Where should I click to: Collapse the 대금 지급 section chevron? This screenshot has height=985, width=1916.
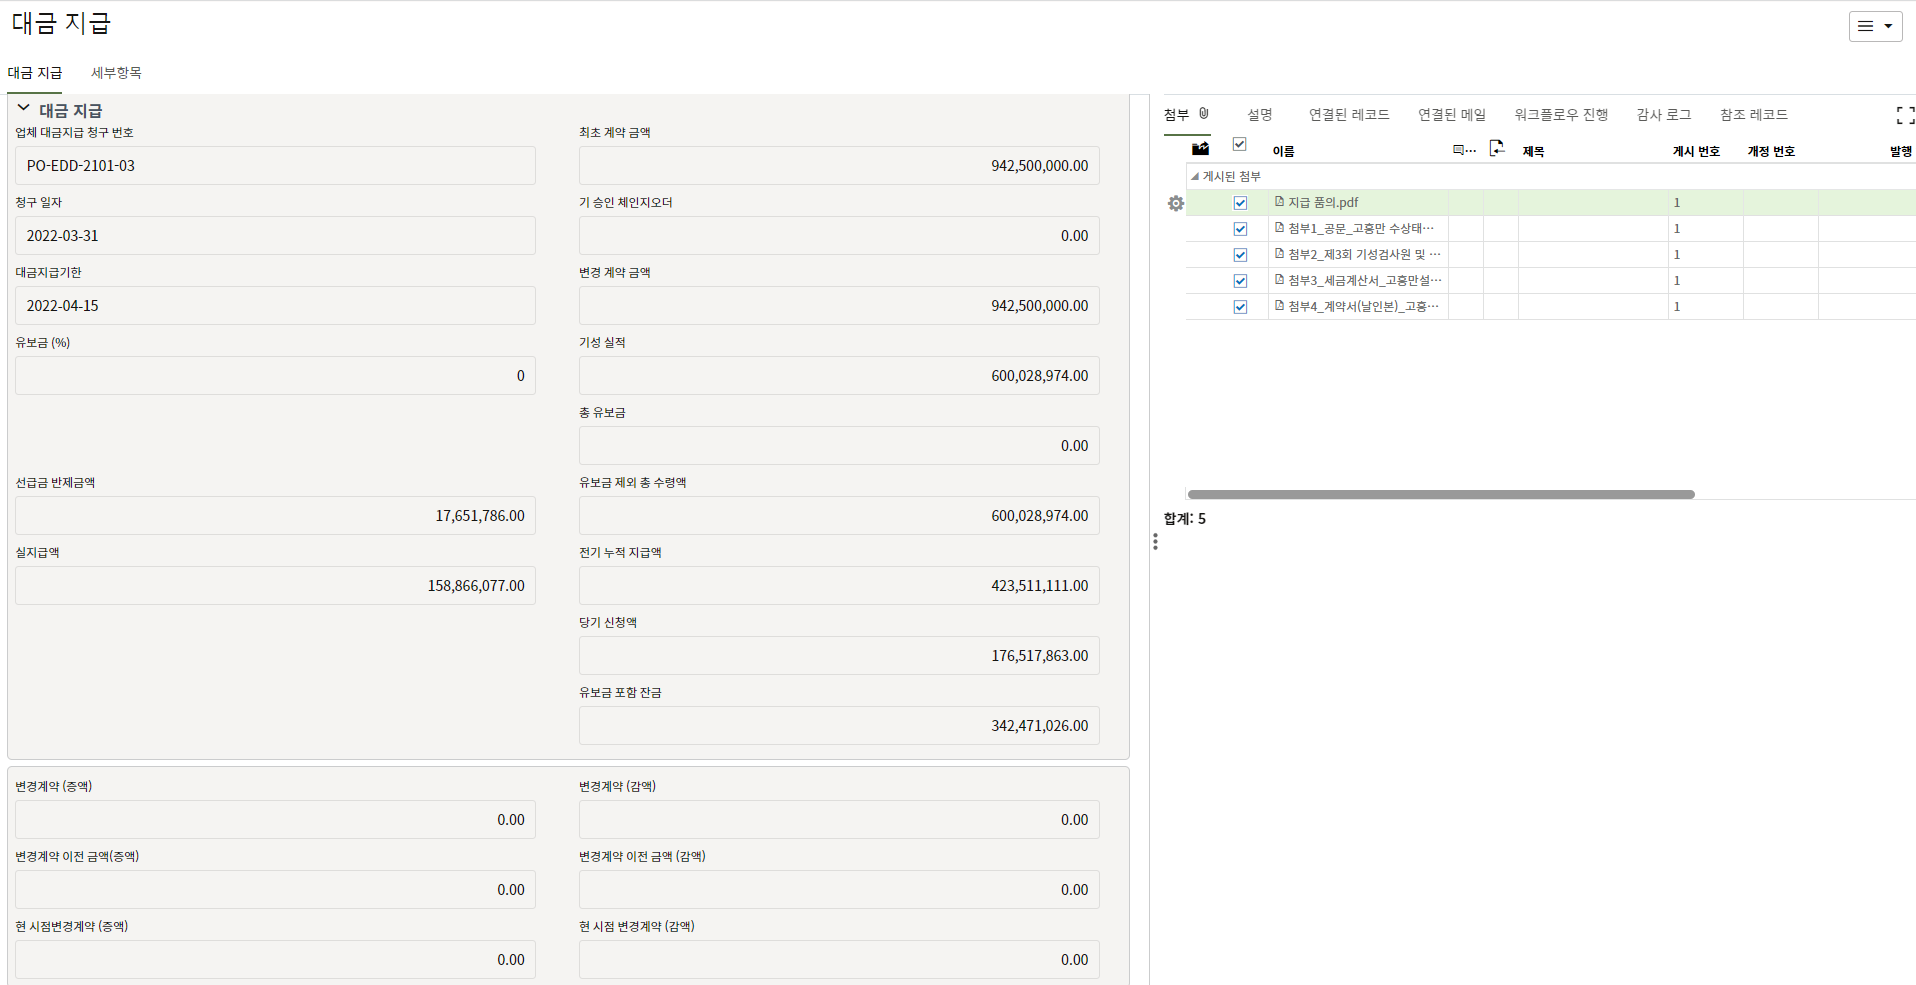point(24,109)
